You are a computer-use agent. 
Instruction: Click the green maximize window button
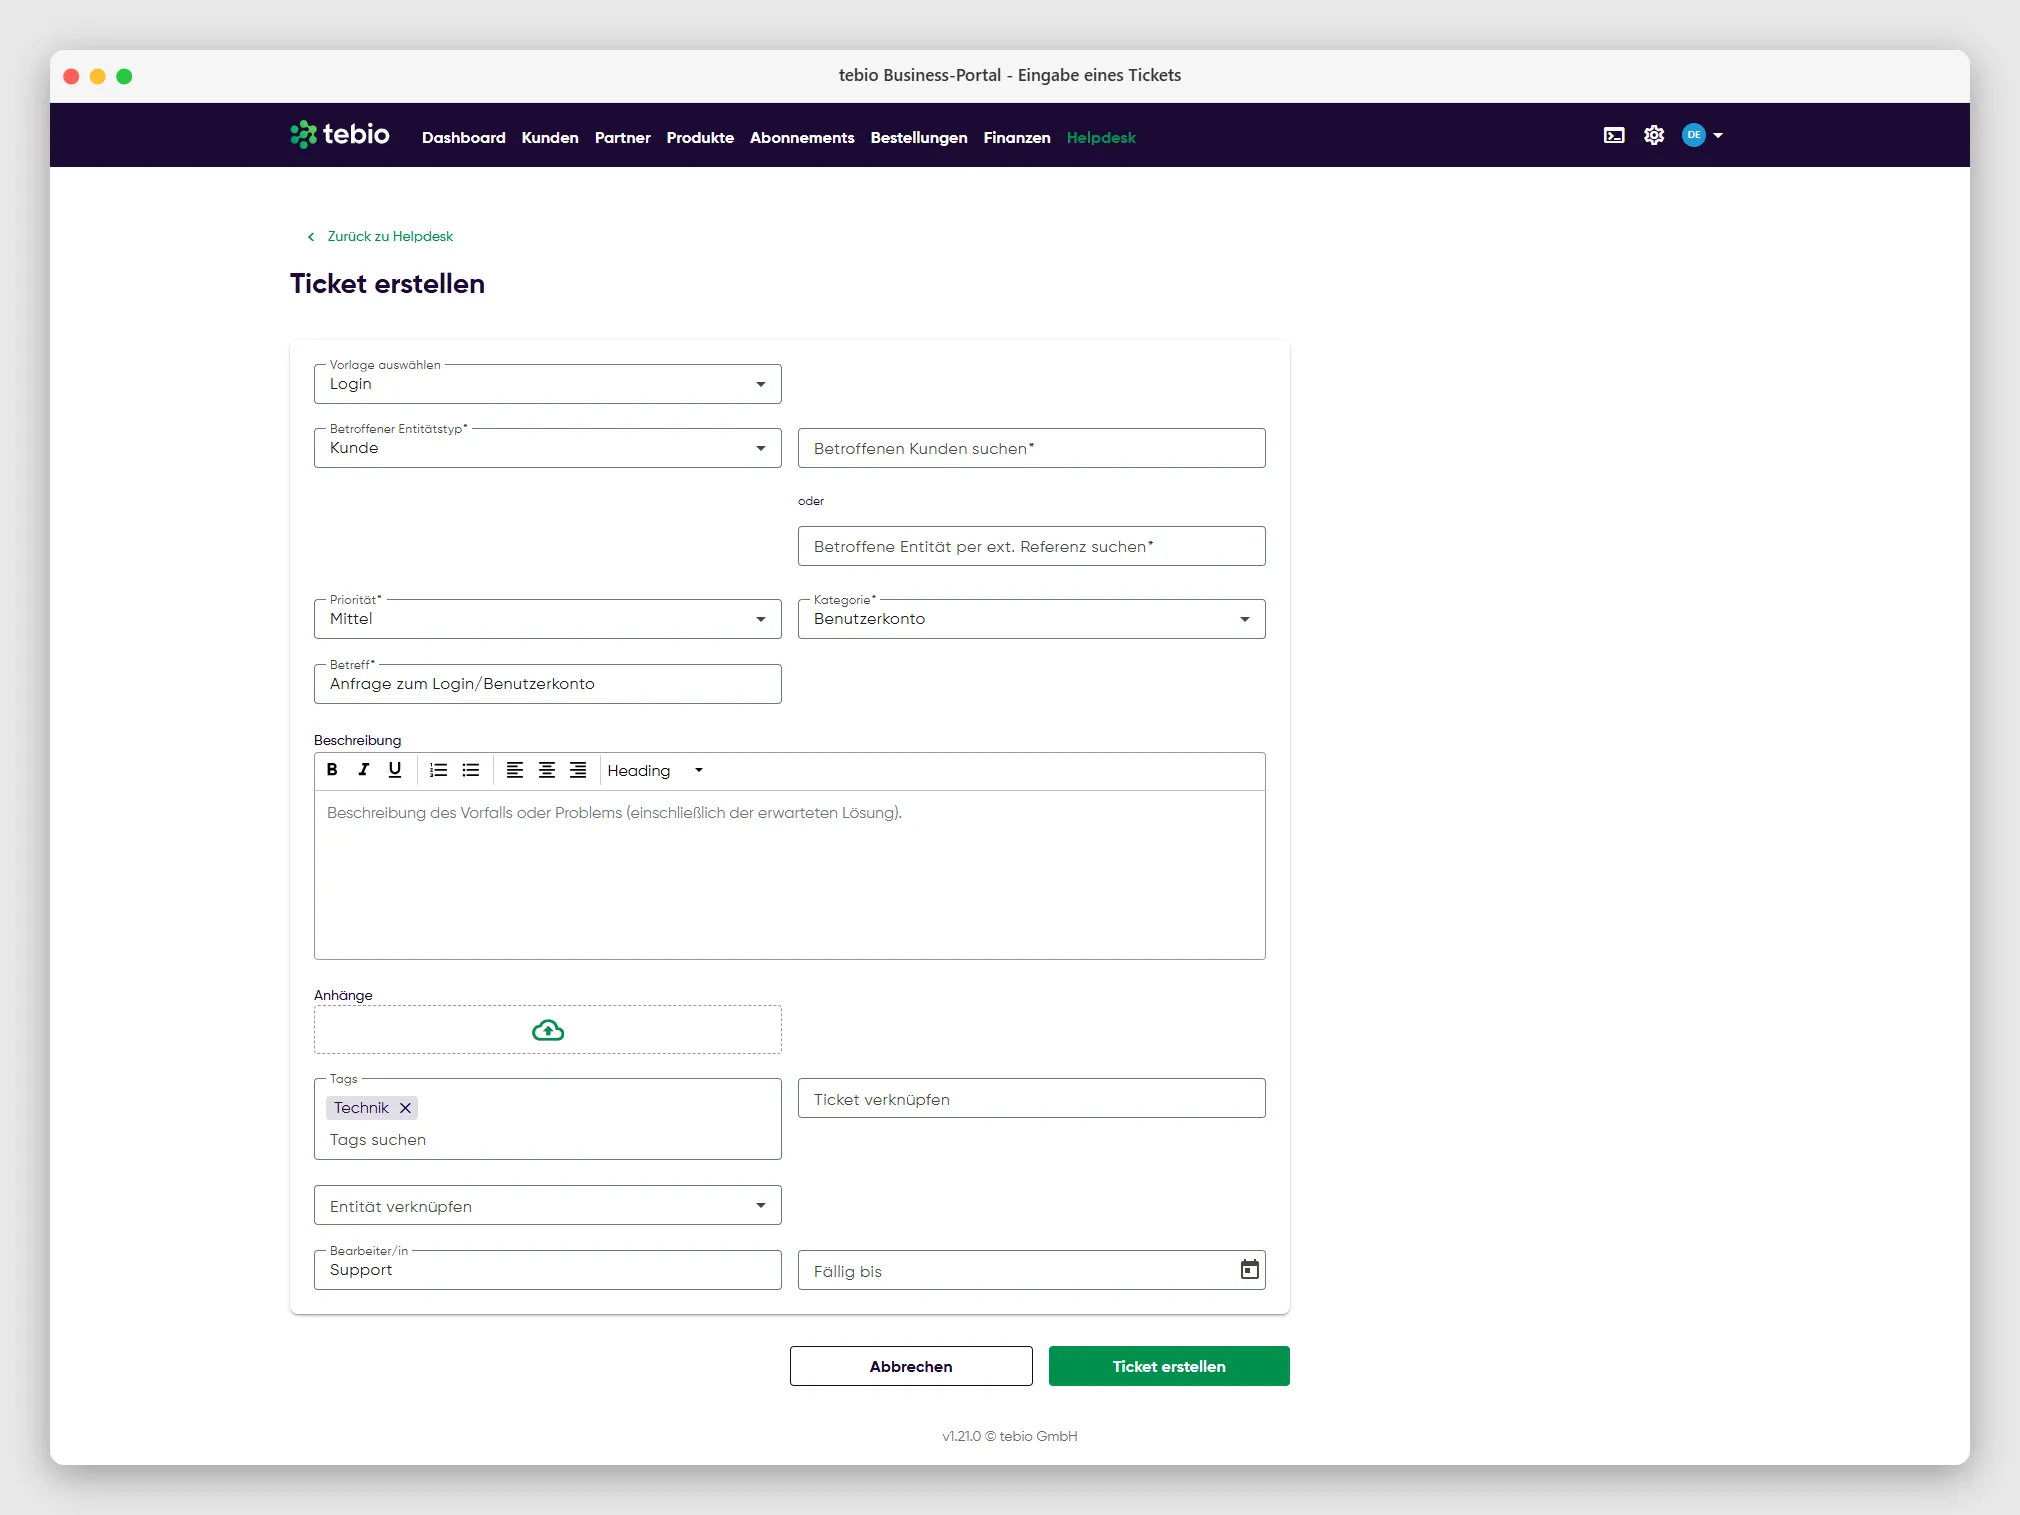(x=124, y=76)
